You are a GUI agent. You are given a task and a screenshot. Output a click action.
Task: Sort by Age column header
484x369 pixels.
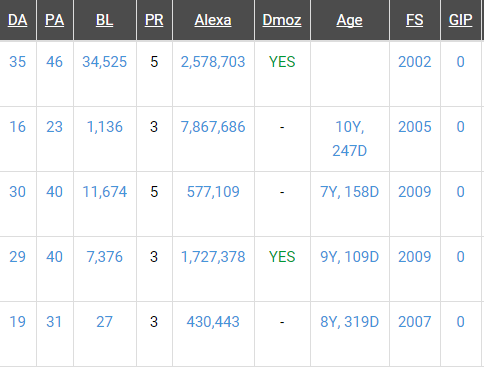tap(349, 21)
